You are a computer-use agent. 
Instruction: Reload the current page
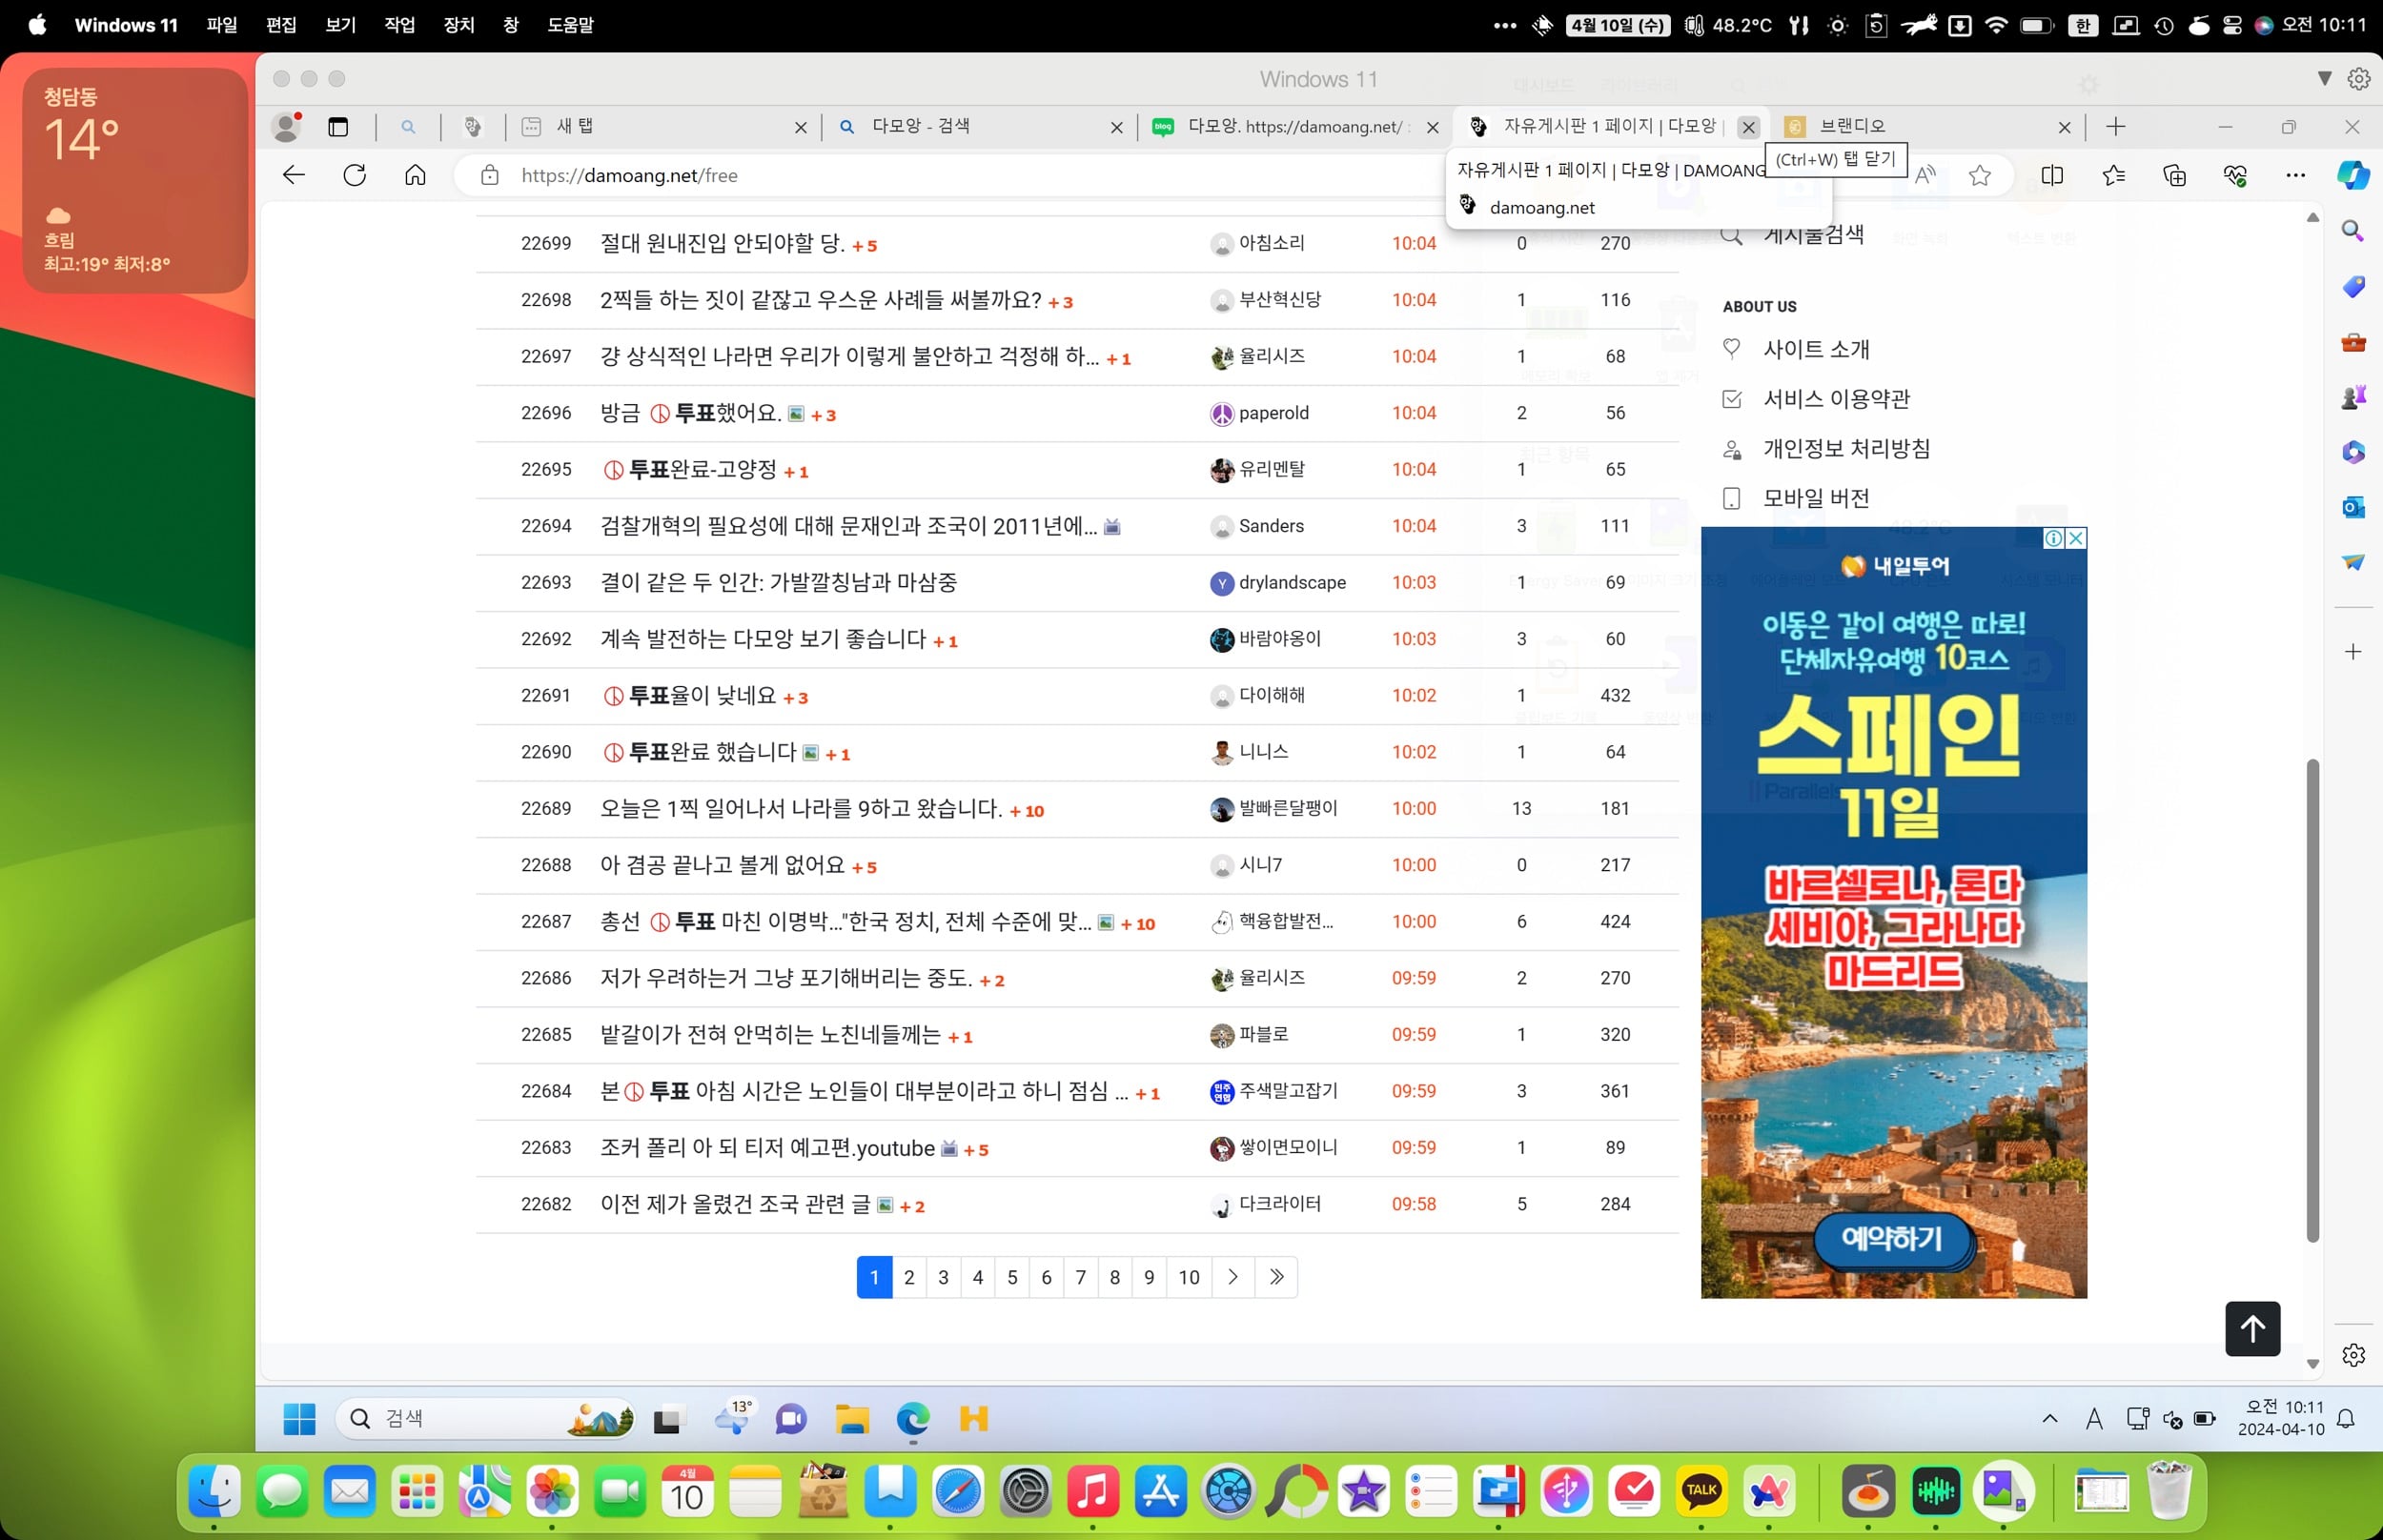(354, 176)
